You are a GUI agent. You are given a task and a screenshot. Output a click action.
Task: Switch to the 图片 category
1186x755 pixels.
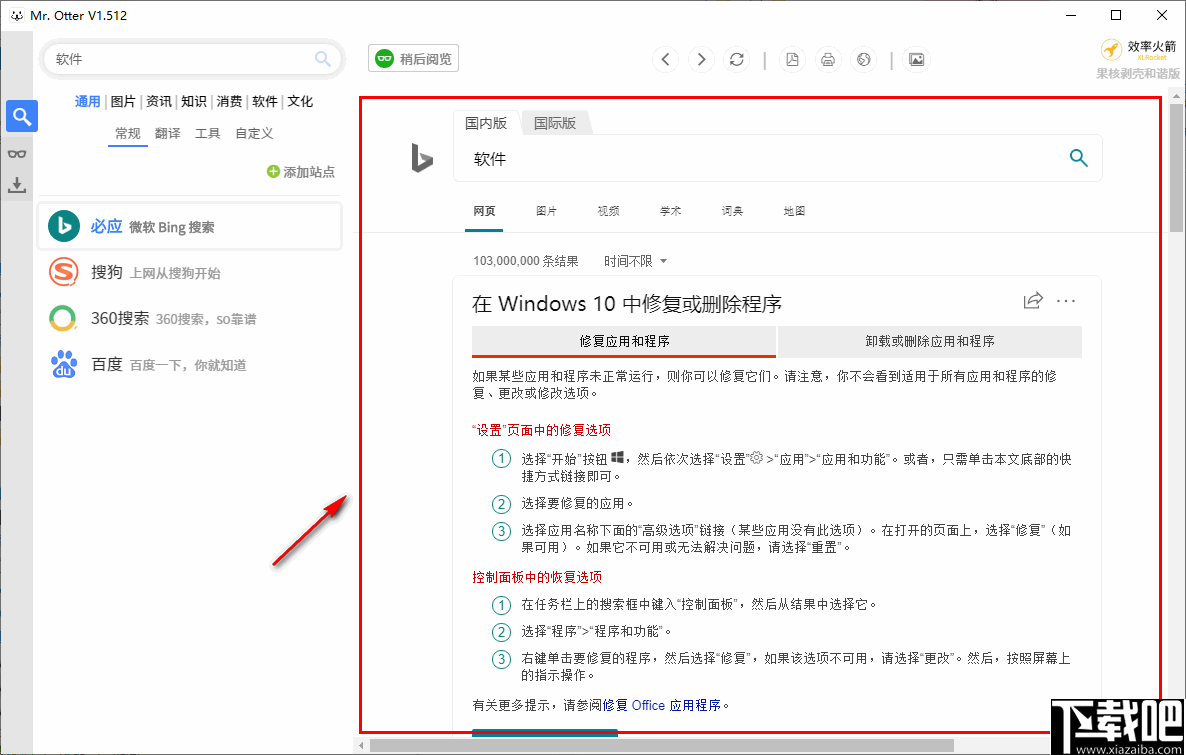click(x=123, y=101)
